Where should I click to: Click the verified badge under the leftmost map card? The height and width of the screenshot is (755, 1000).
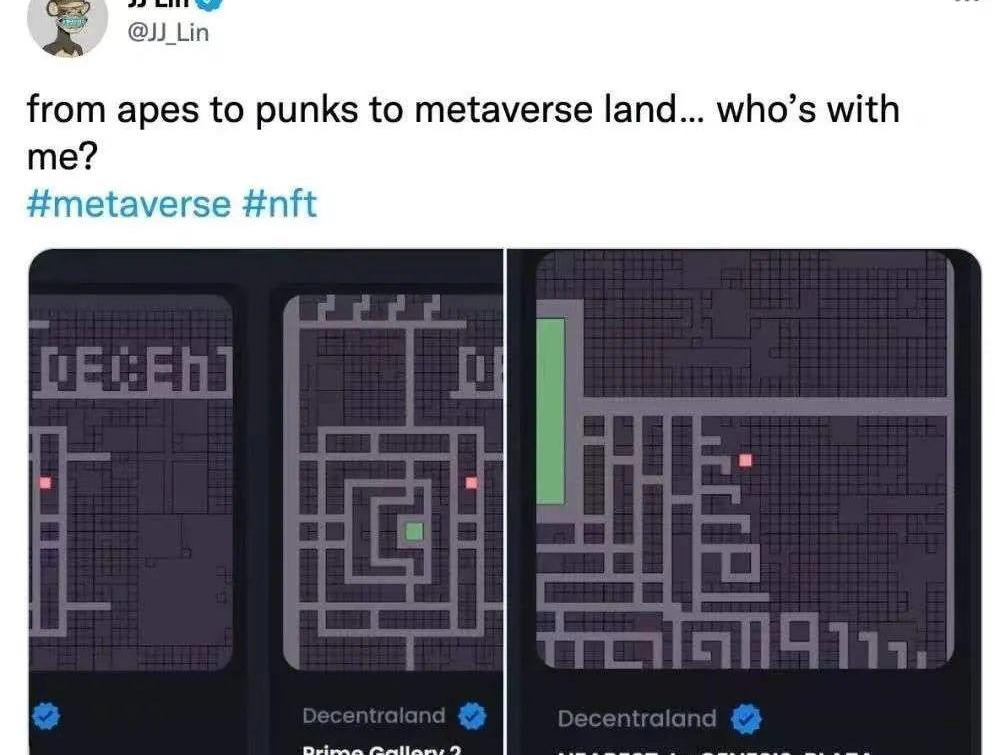[x=45, y=716]
